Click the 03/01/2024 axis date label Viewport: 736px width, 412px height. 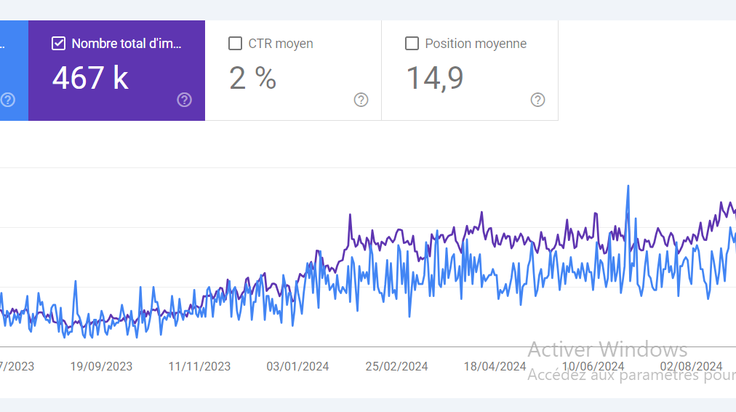298,366
